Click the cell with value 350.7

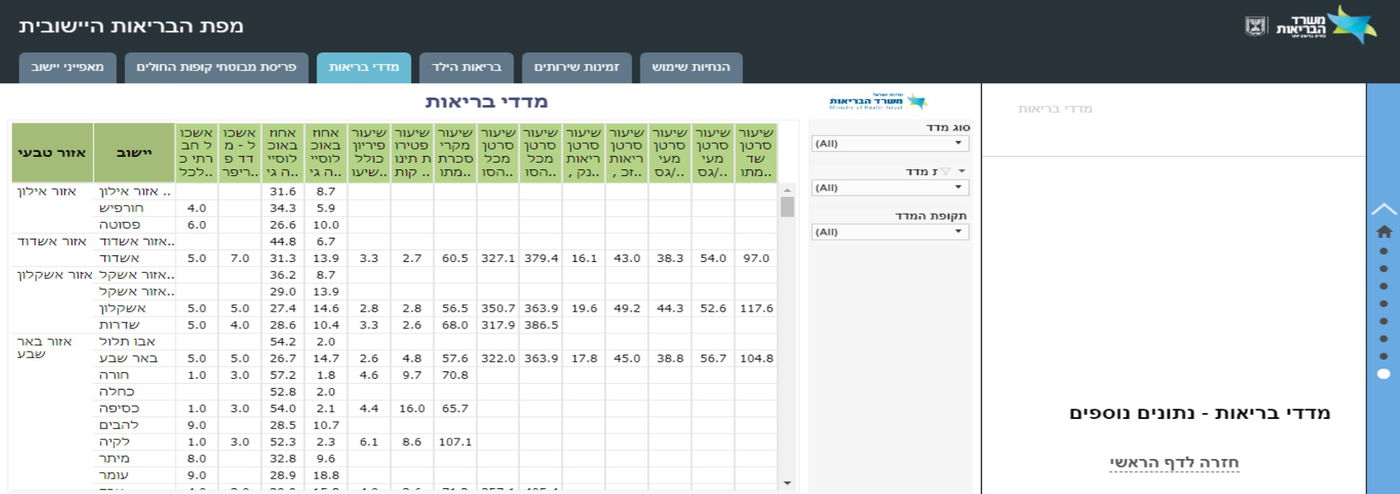[x=498, y=308]
